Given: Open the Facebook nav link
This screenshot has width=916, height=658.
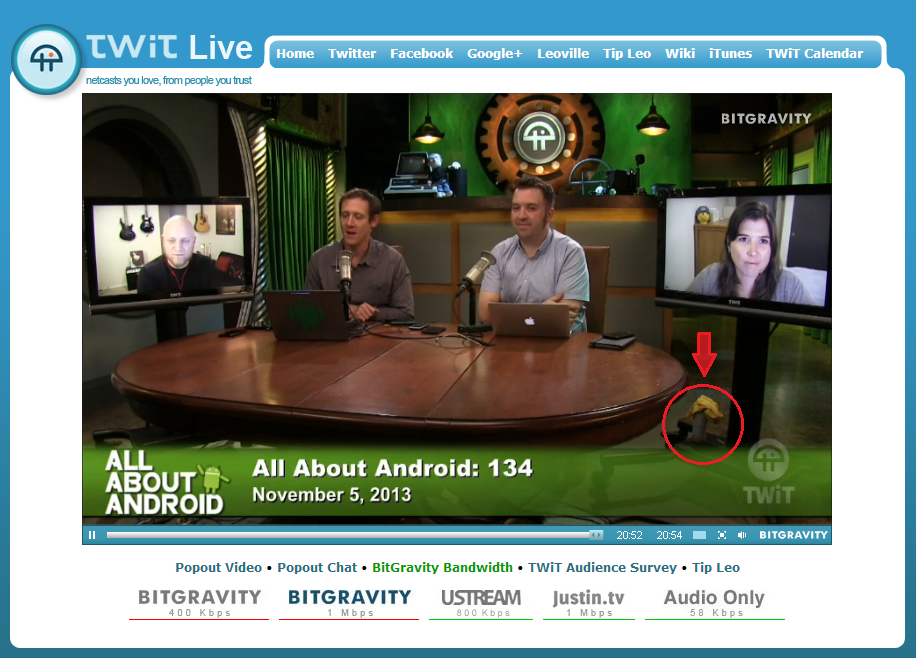Looking at the screenshot, I should (x=421, y=54).
